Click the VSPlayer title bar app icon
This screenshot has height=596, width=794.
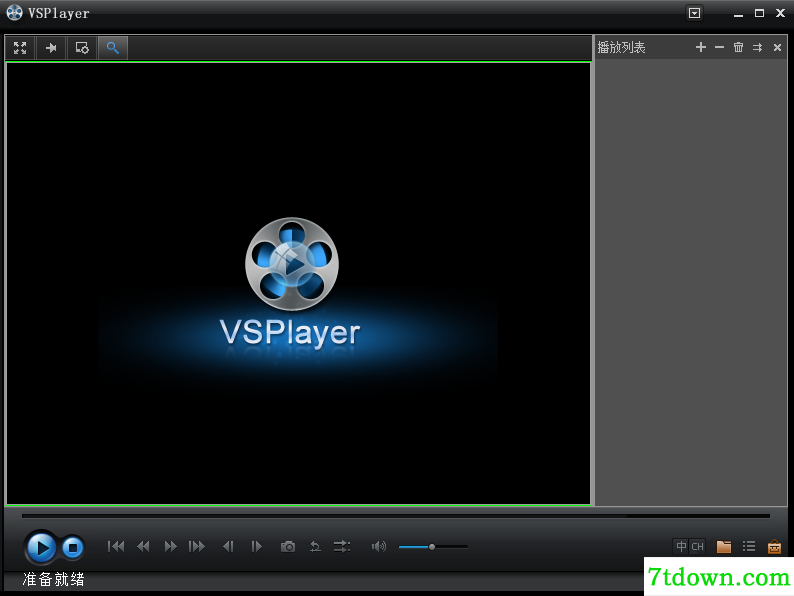click(14, 13)
